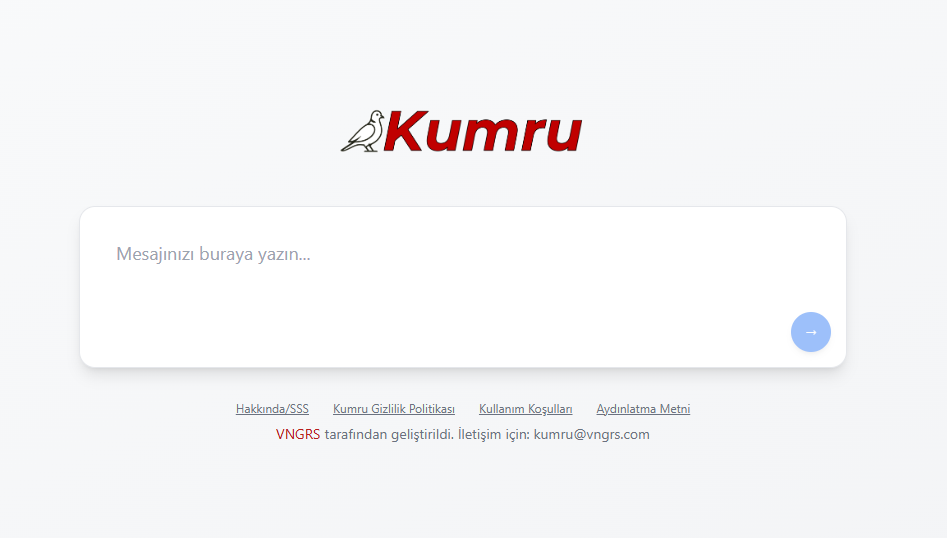
Task: Click the dove bird icon in logo
Action: point(362,131)
